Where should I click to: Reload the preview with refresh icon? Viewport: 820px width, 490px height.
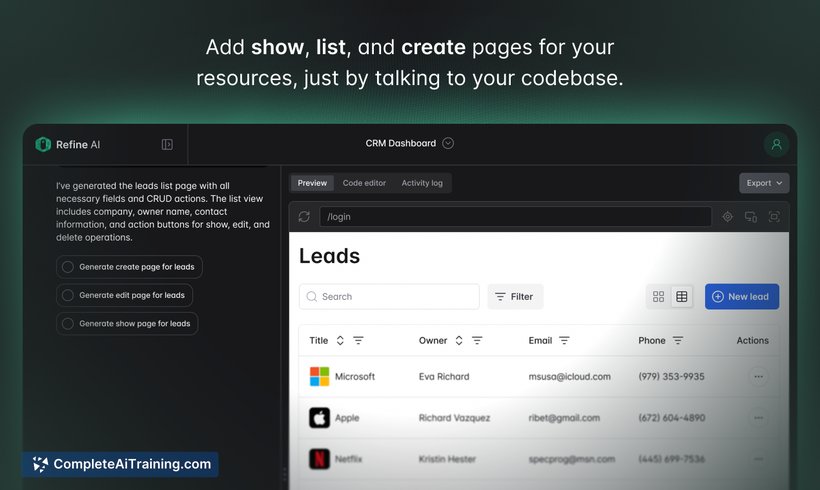tap(304, 216)
